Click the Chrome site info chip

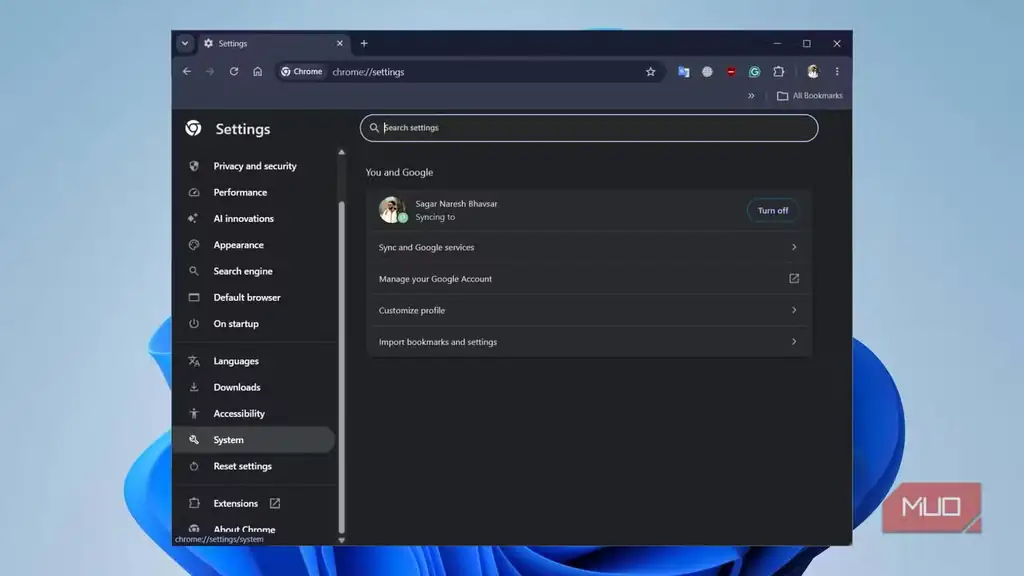tap(302, 72)
